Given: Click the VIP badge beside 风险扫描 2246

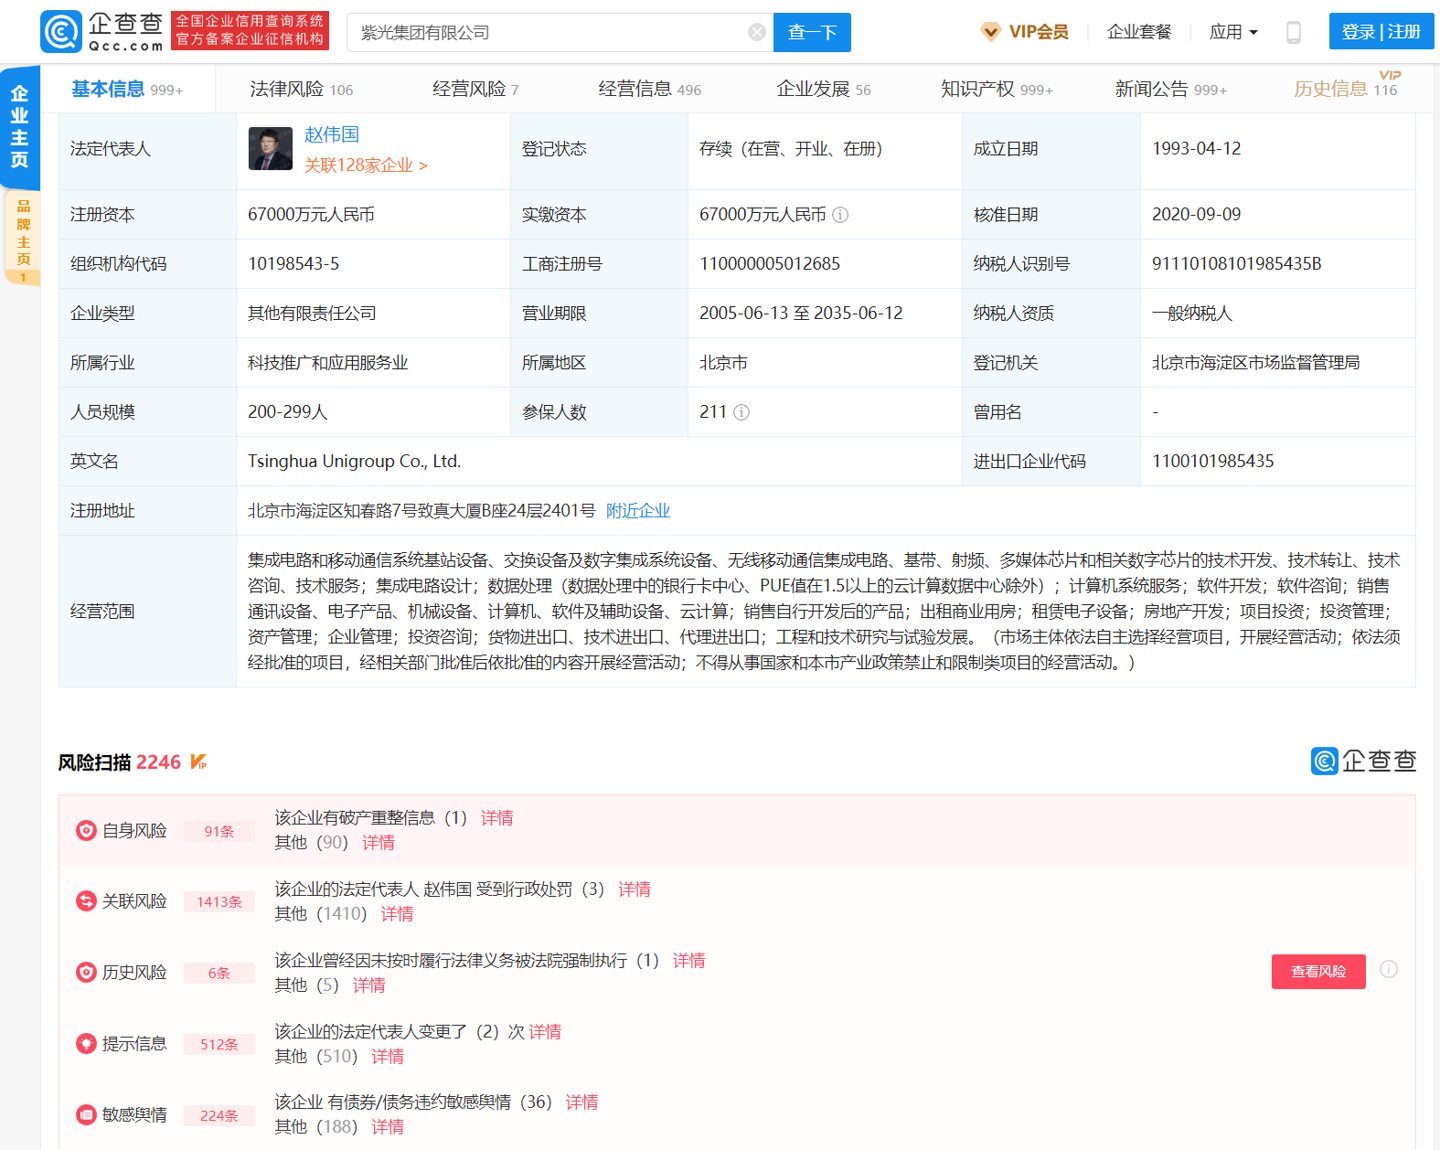Looking at the screenshot, I should (199, 762).
